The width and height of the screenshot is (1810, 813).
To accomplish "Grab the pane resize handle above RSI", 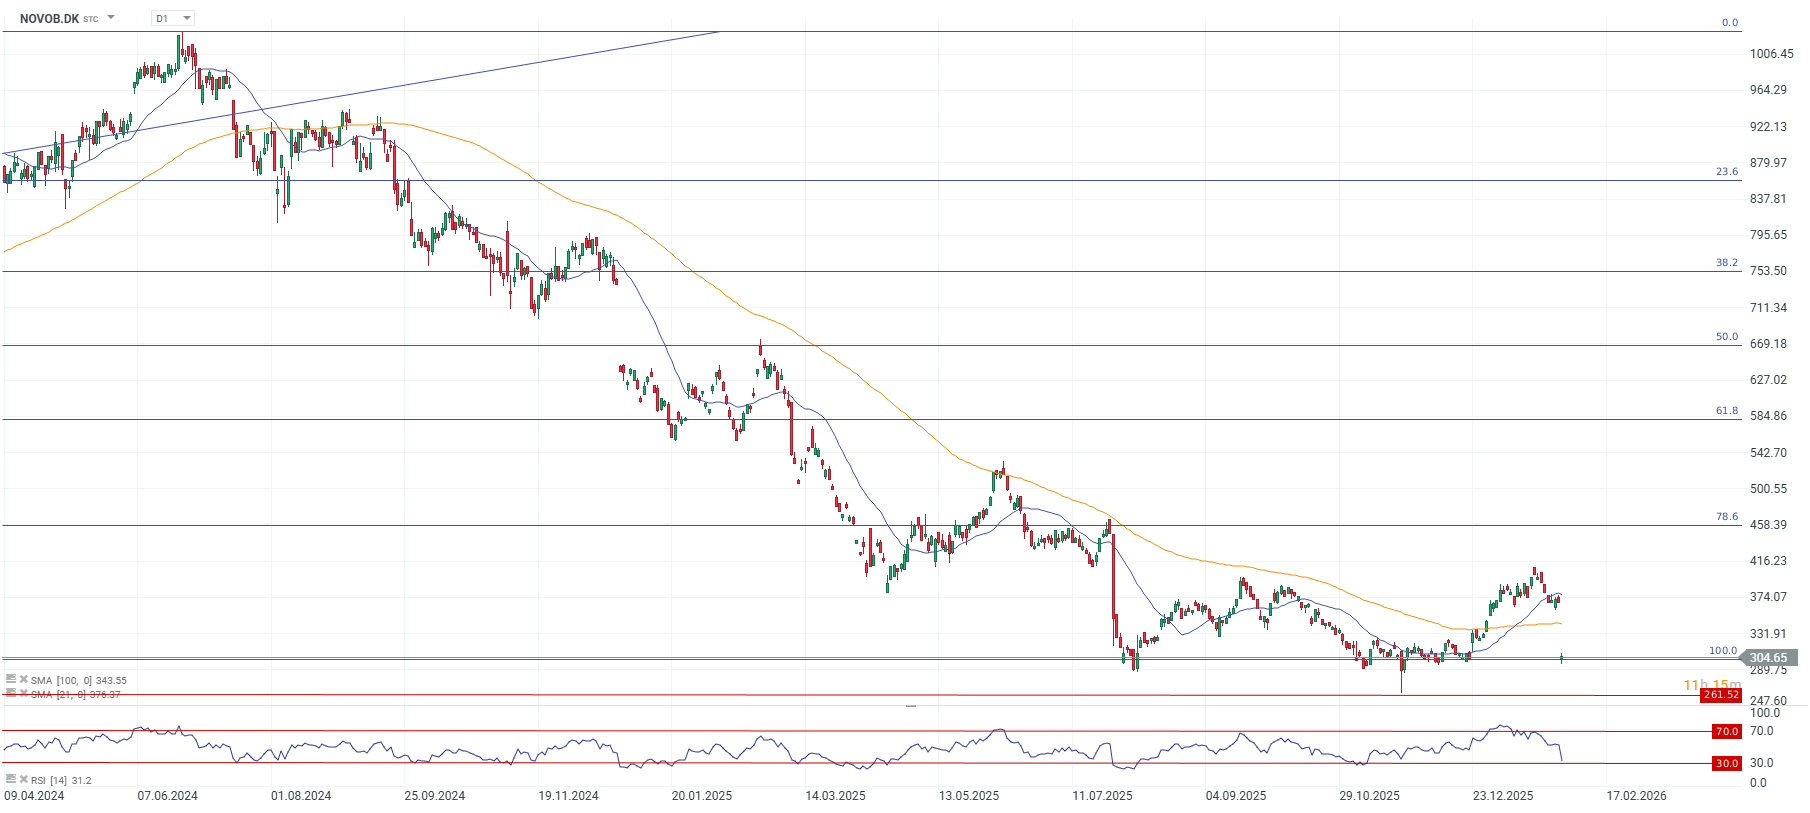I will point(911,706).
